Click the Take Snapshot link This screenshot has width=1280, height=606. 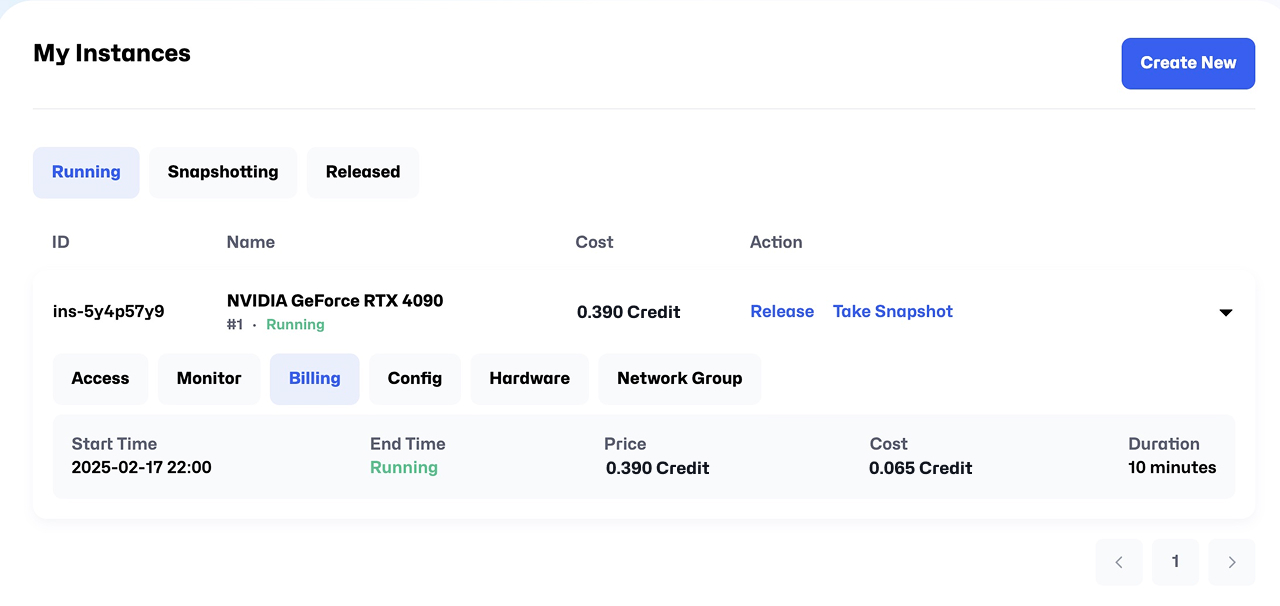click(x=892, y=311)
